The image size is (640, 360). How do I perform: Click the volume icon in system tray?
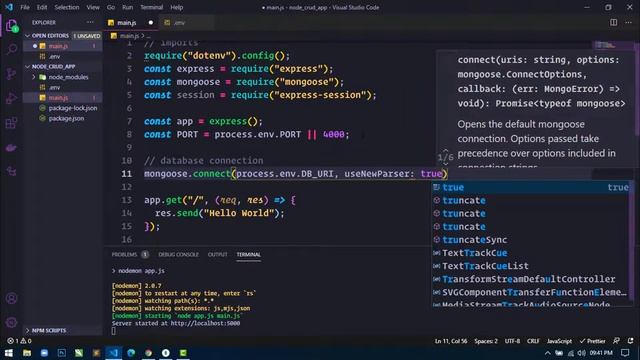(x=582, y=353)
